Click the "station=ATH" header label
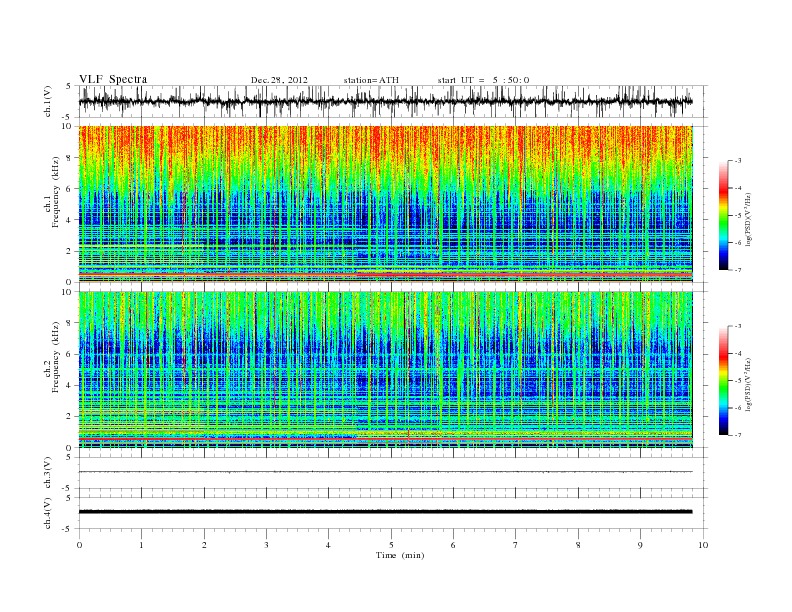The image size is (792, 612). [371, 80]
